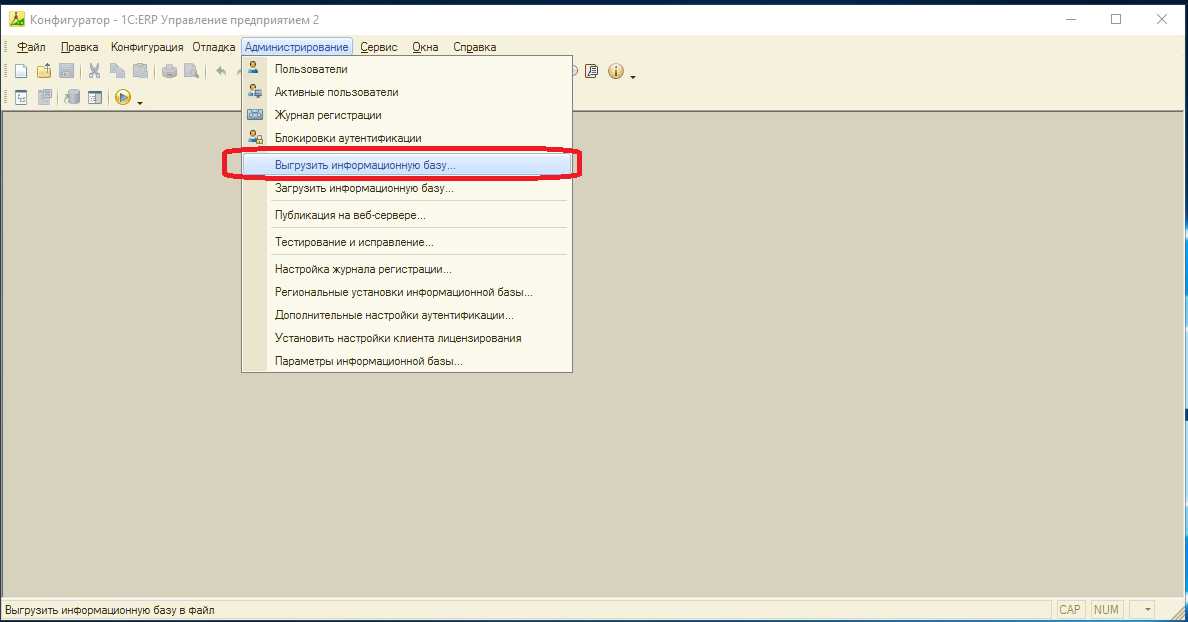This screenshot has width=1188, height=622.
Task: Maximize the Configurator window
Action: 1116,19
